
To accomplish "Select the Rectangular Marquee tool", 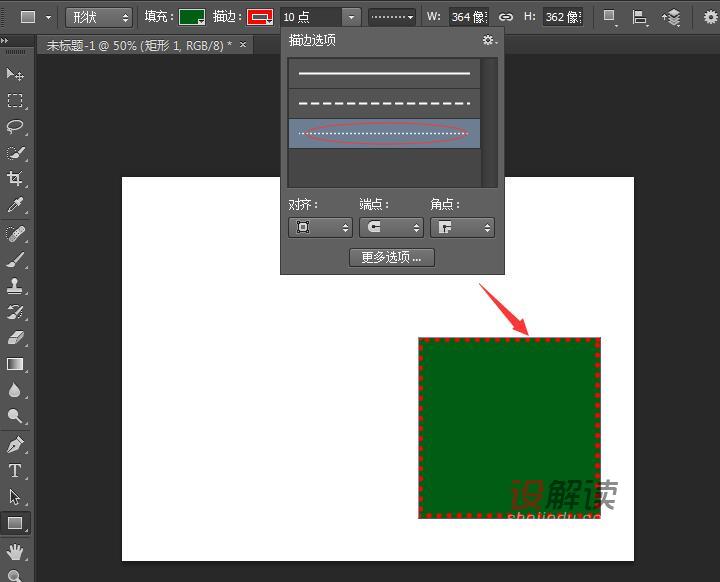I will coord(15,101).
